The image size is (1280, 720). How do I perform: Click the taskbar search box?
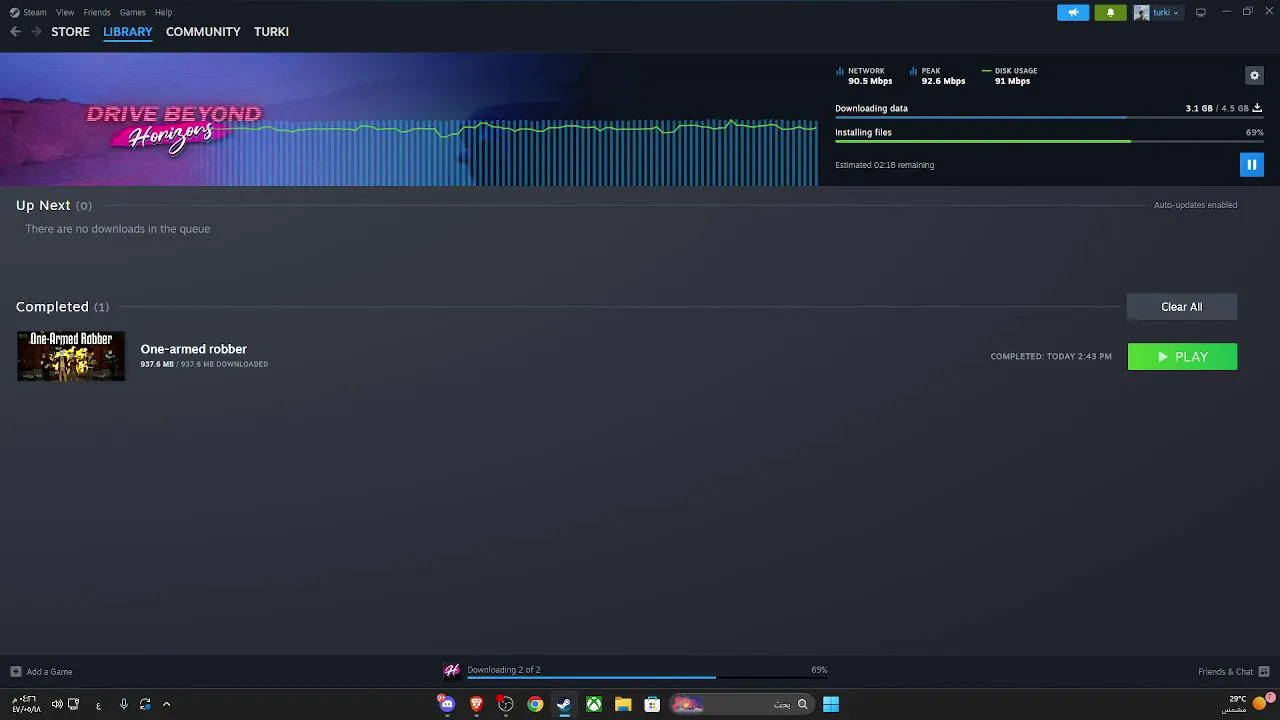[x=741, y=704]
